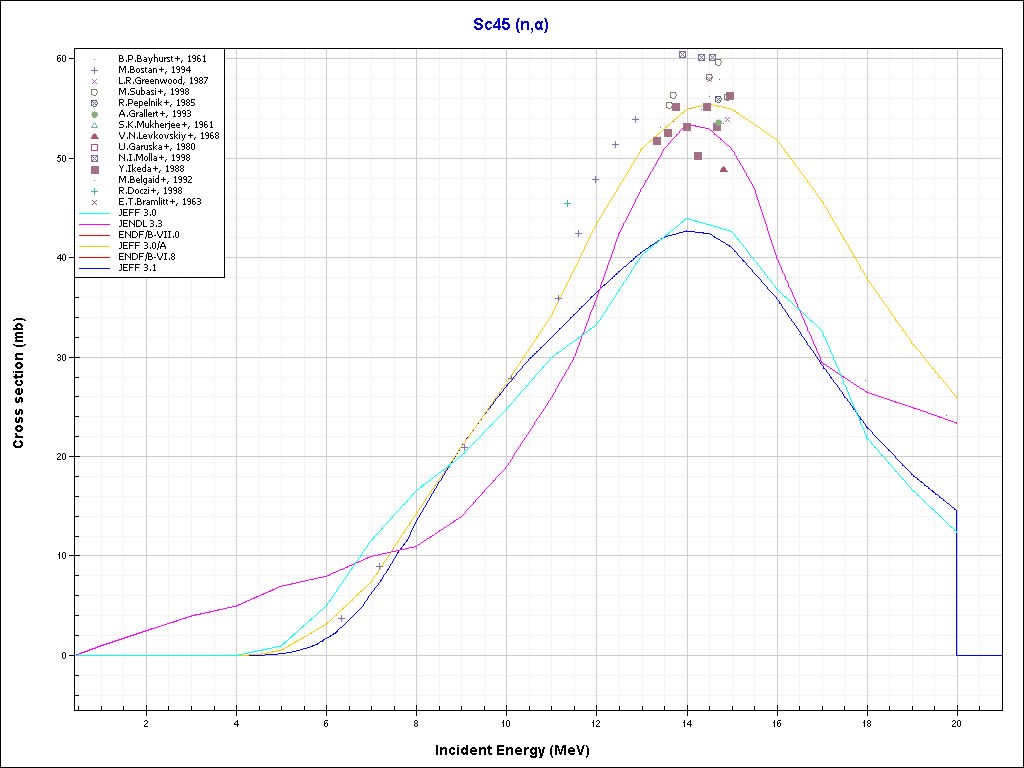This screenshot has width=1024, height=768.
Task: Click the 14 tick label on the x-axis
Action: point(687,723)
